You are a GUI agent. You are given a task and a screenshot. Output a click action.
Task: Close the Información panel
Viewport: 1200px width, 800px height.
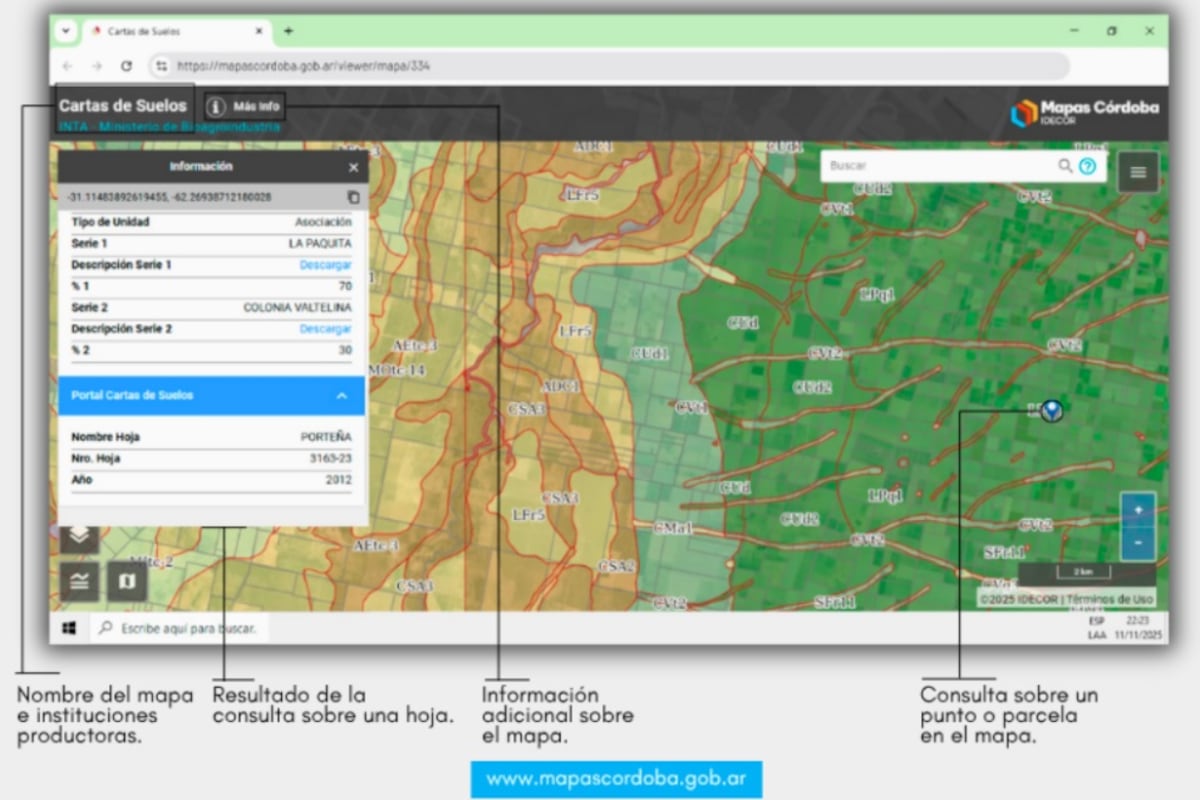353,168
